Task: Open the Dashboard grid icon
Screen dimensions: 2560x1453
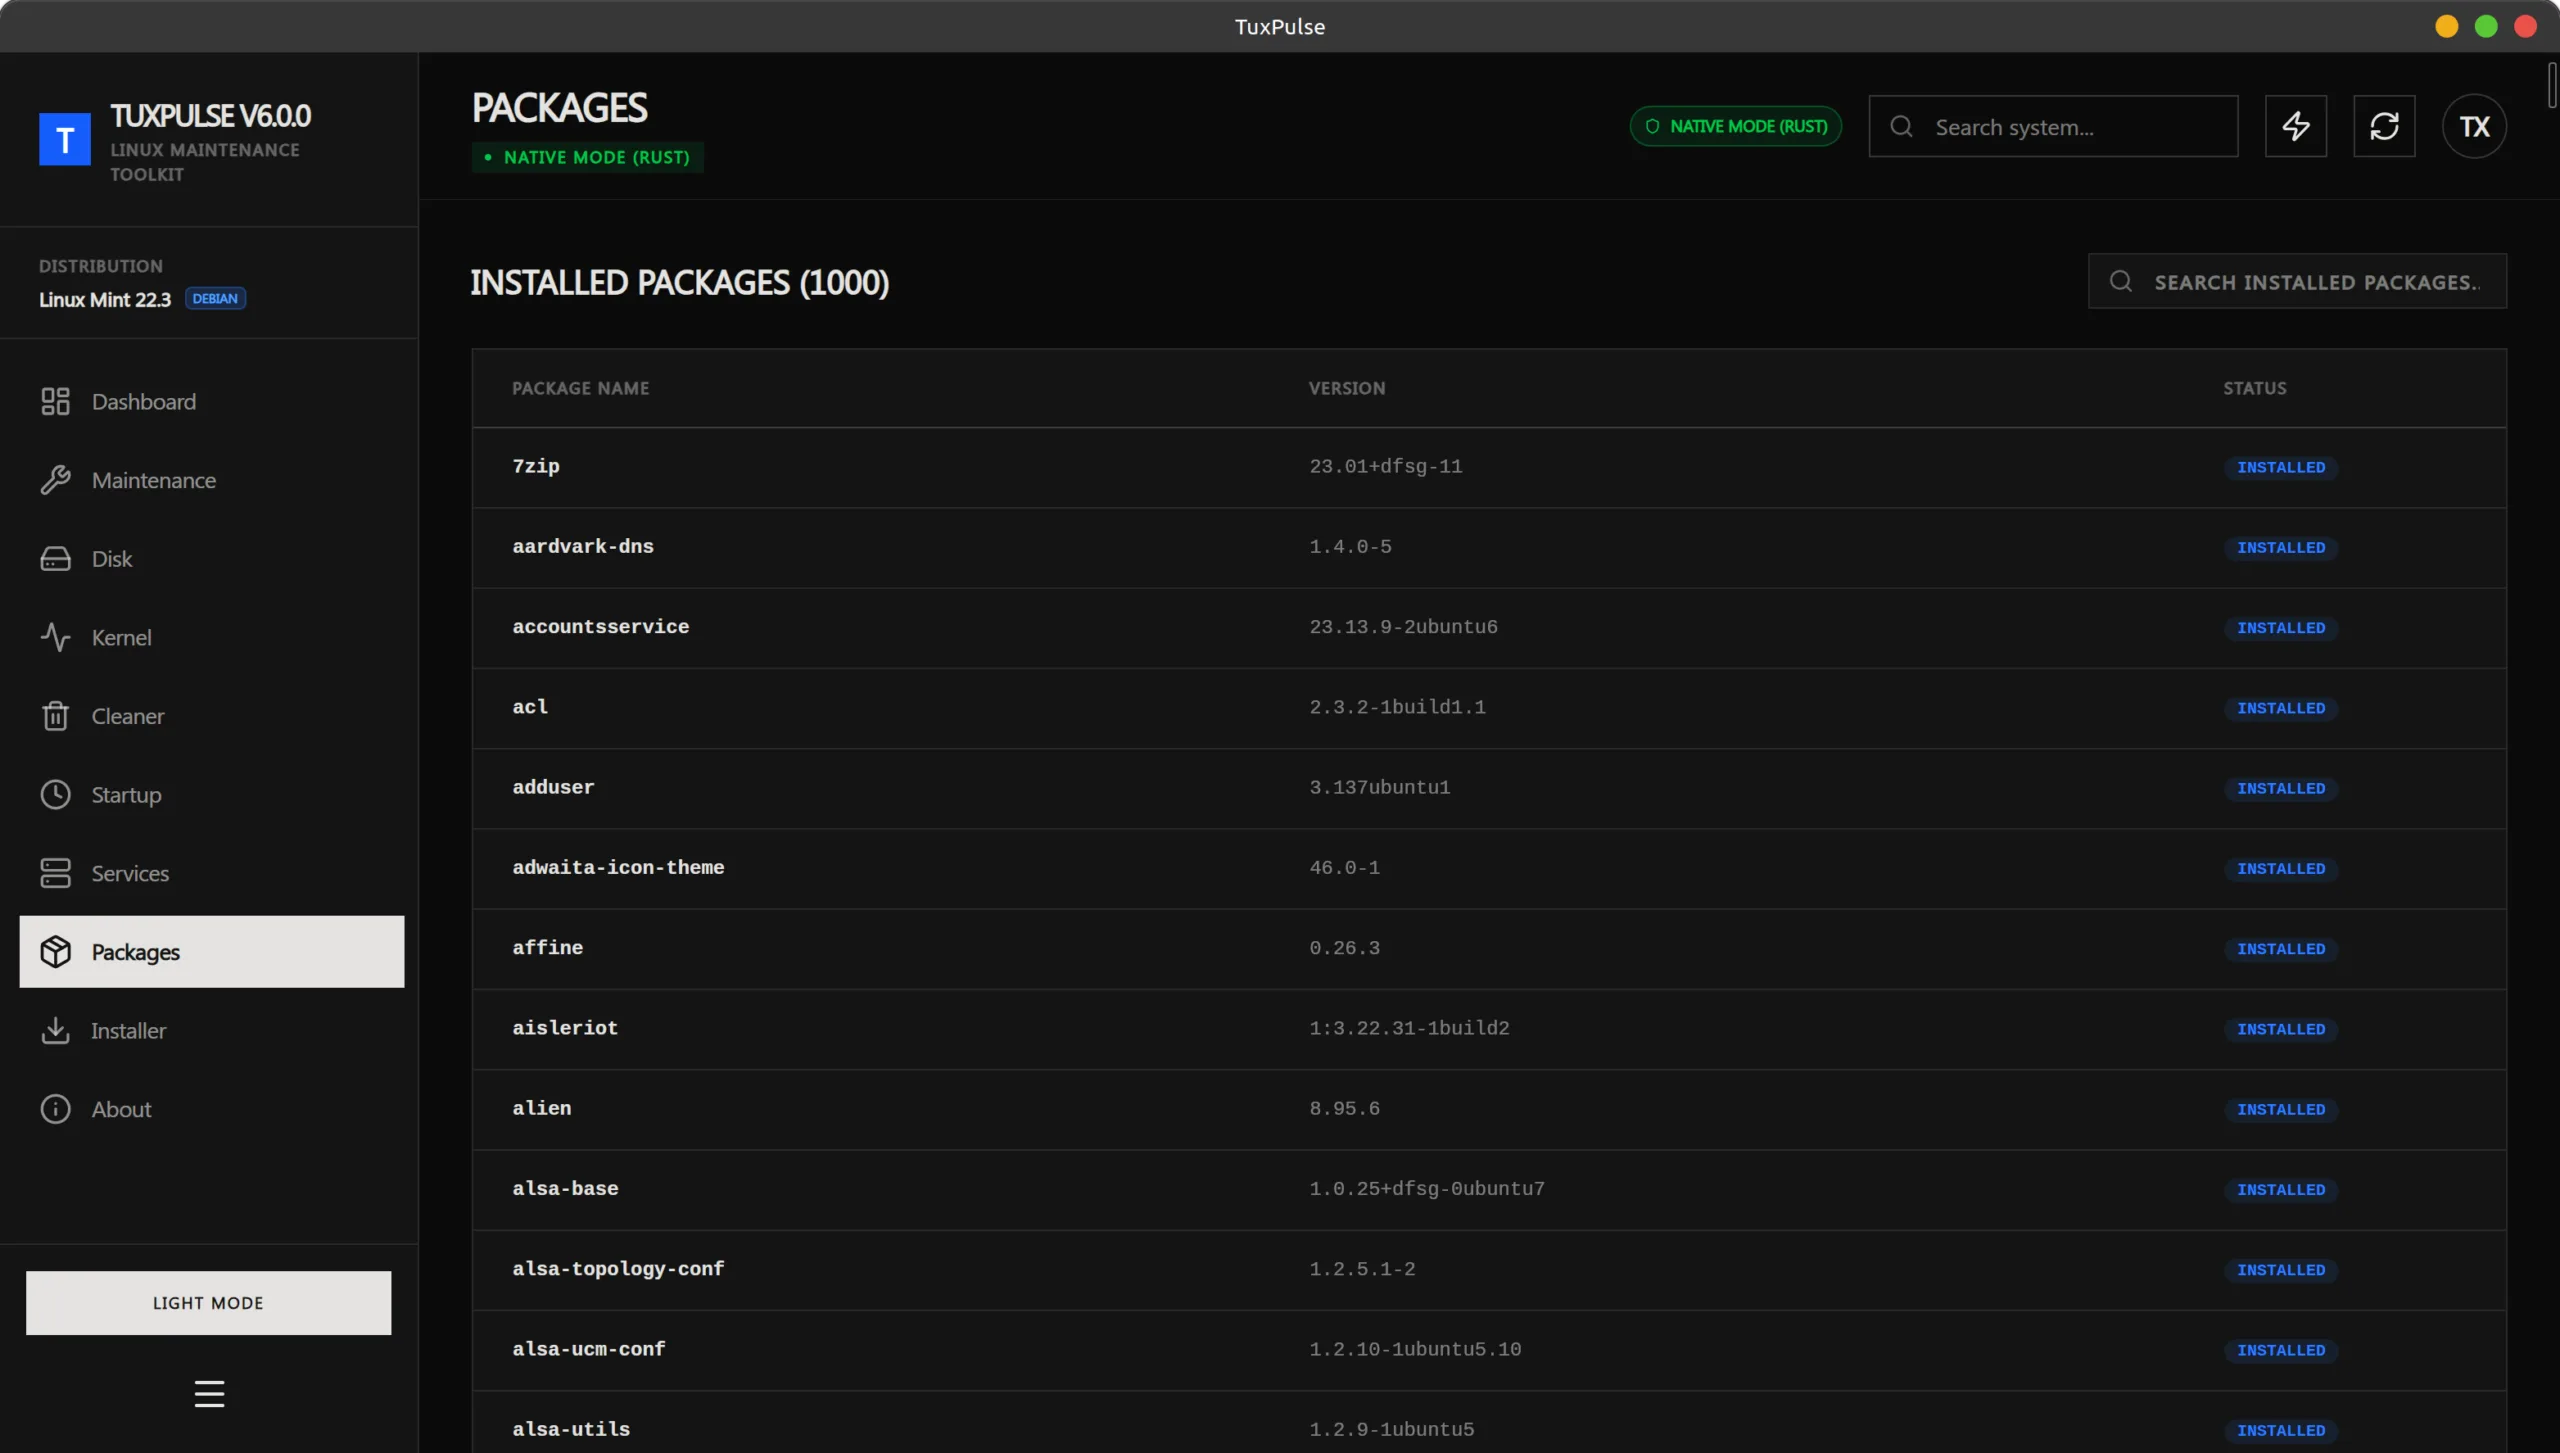Action: point(55,401)
